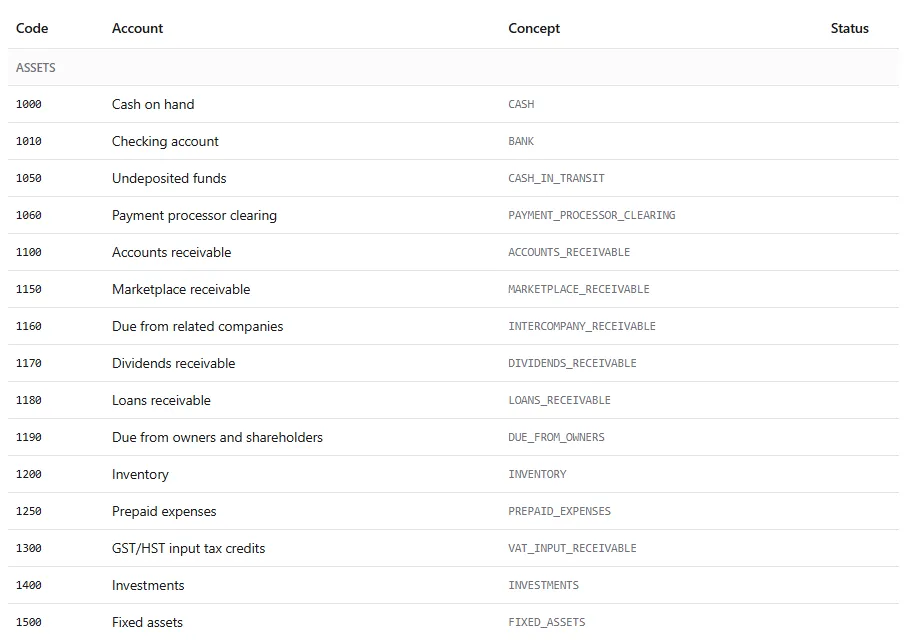Click account code 1060
Viewport: 907px width, 640px height.
pos(28,215)
